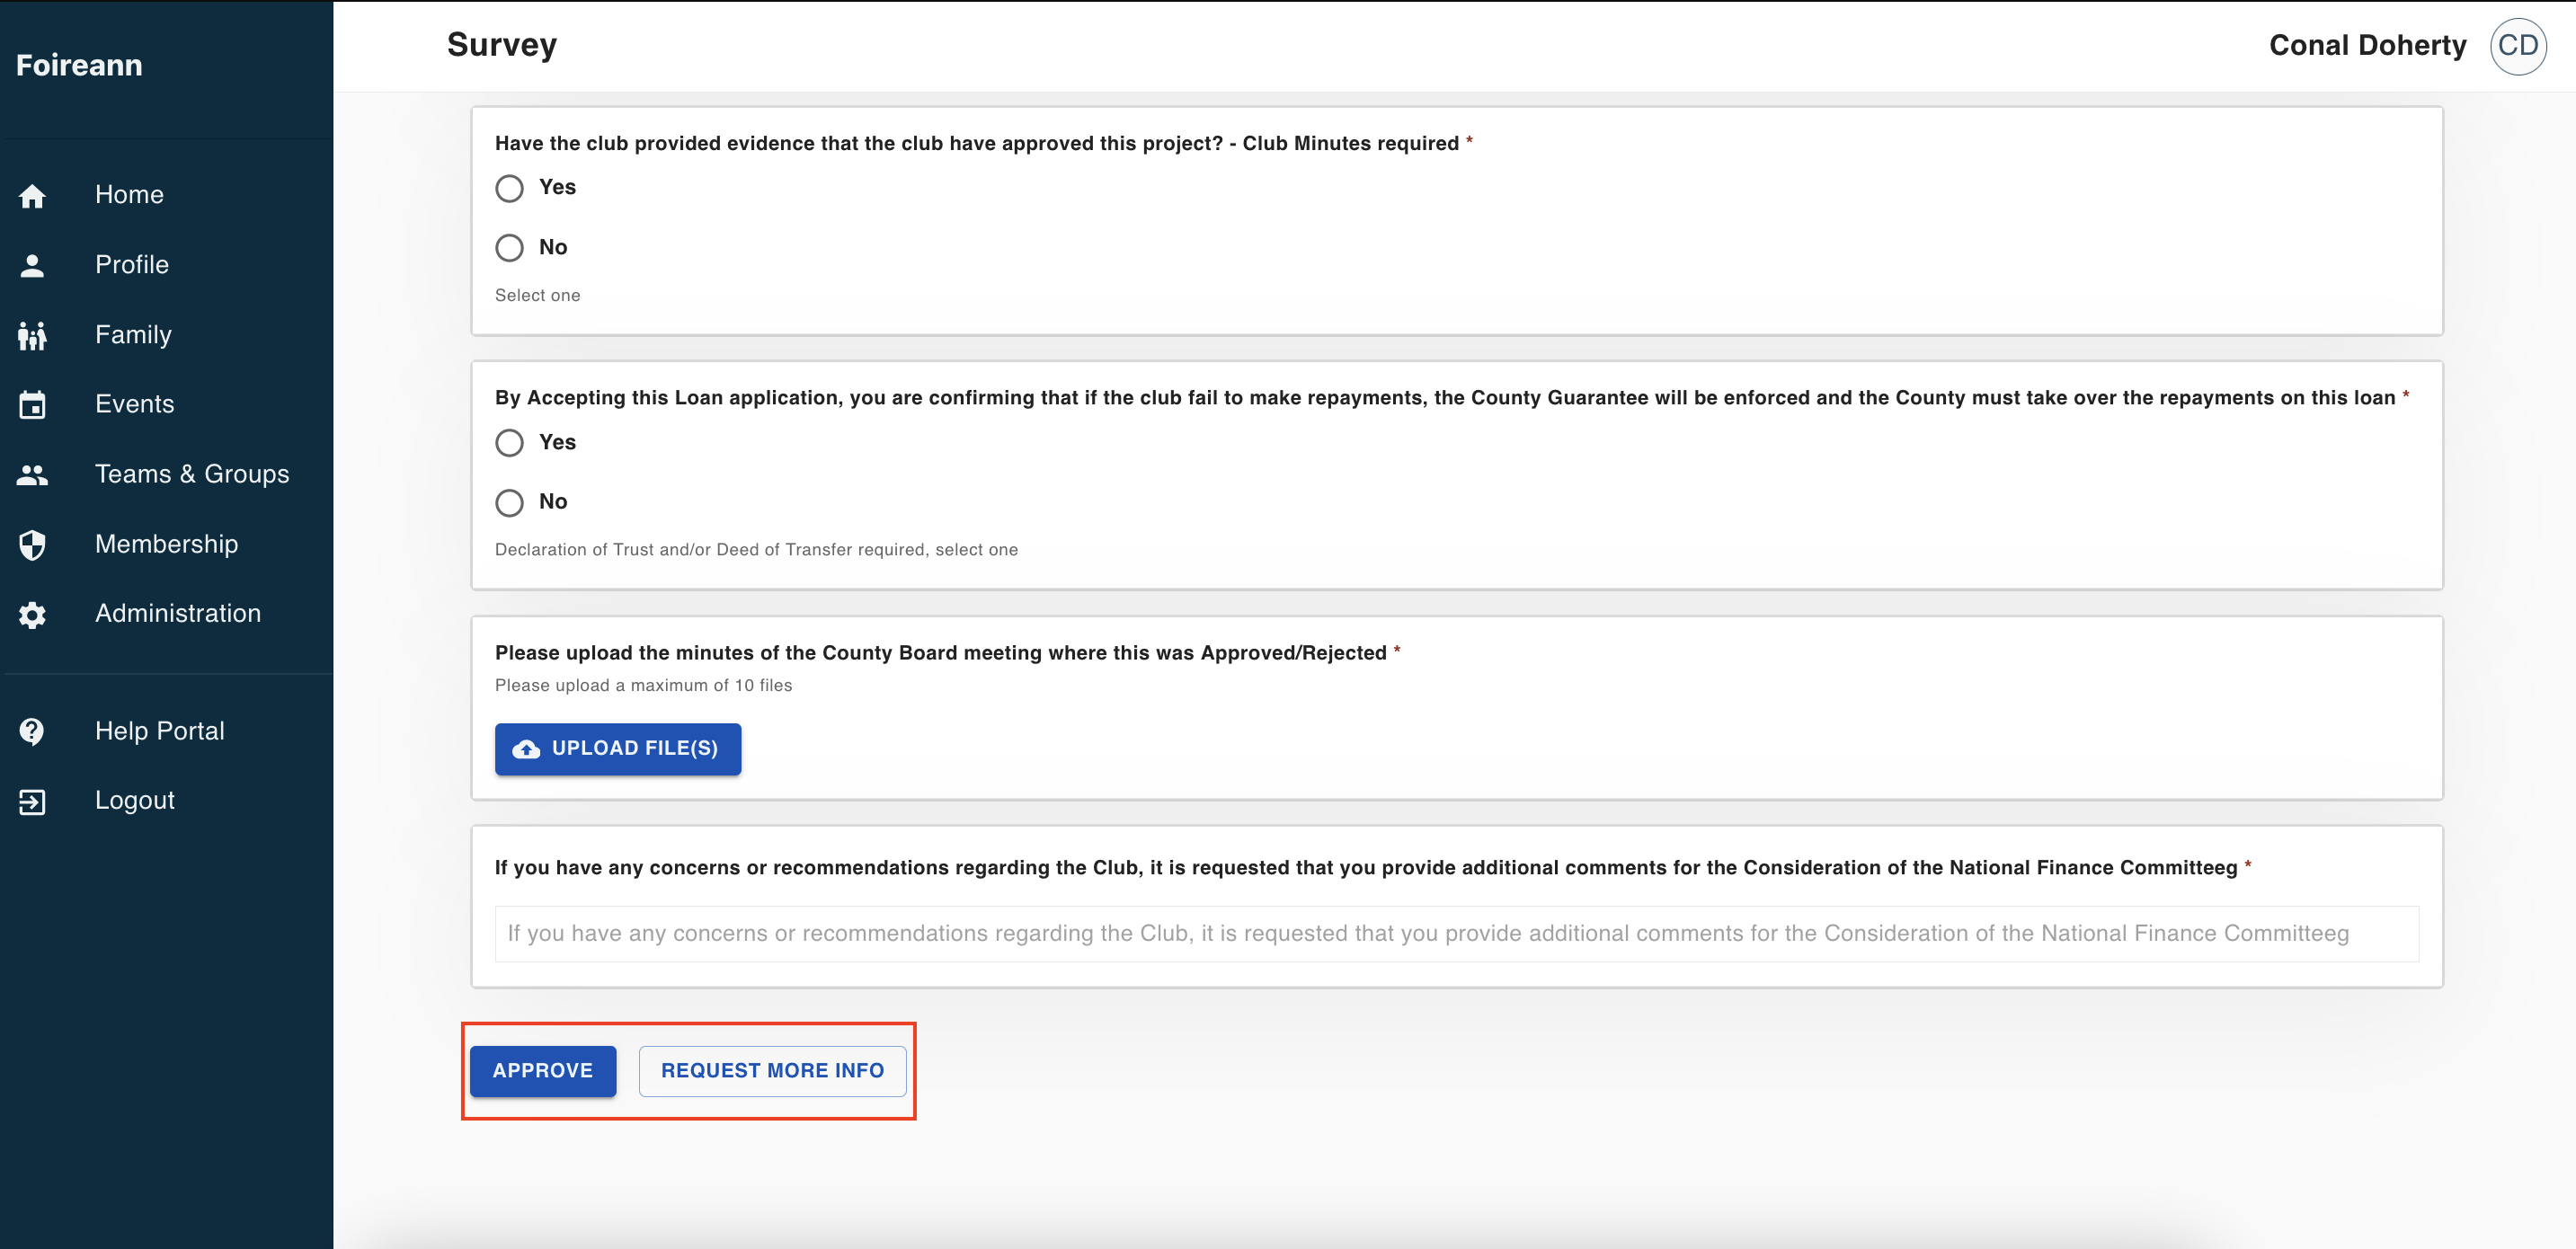Click the Conal Doherty user name

pos(2367,46)
